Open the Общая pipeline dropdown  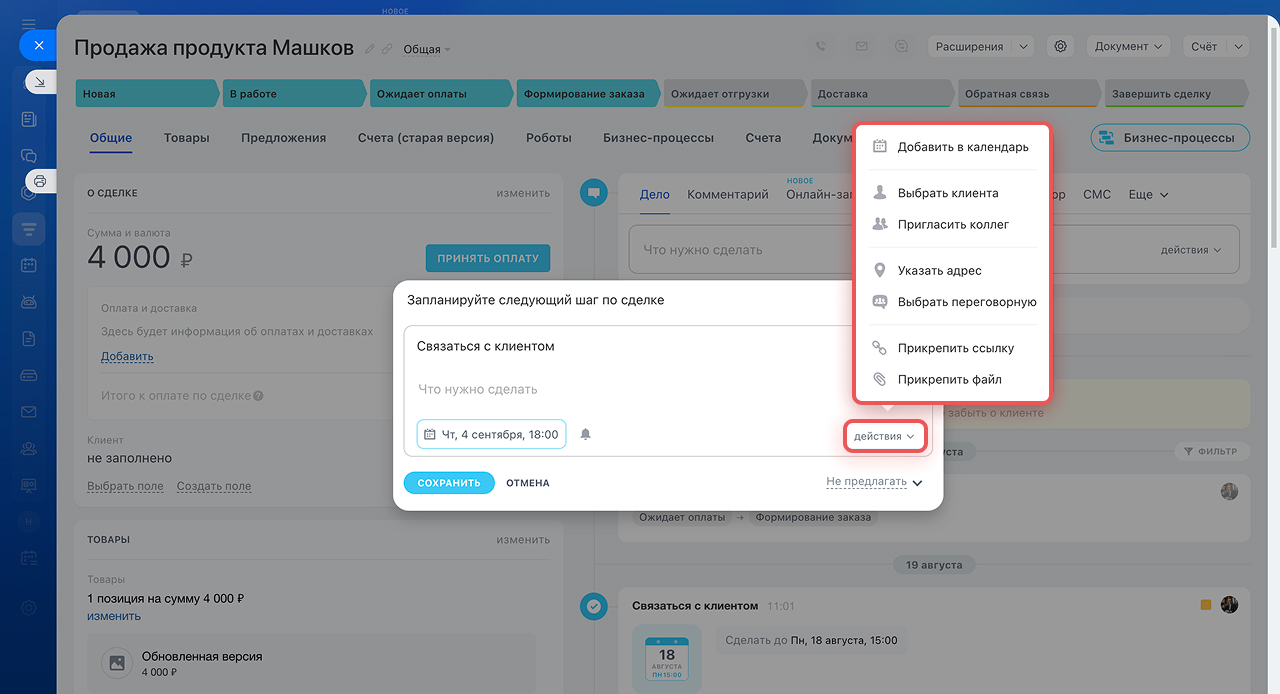(427, 49)
